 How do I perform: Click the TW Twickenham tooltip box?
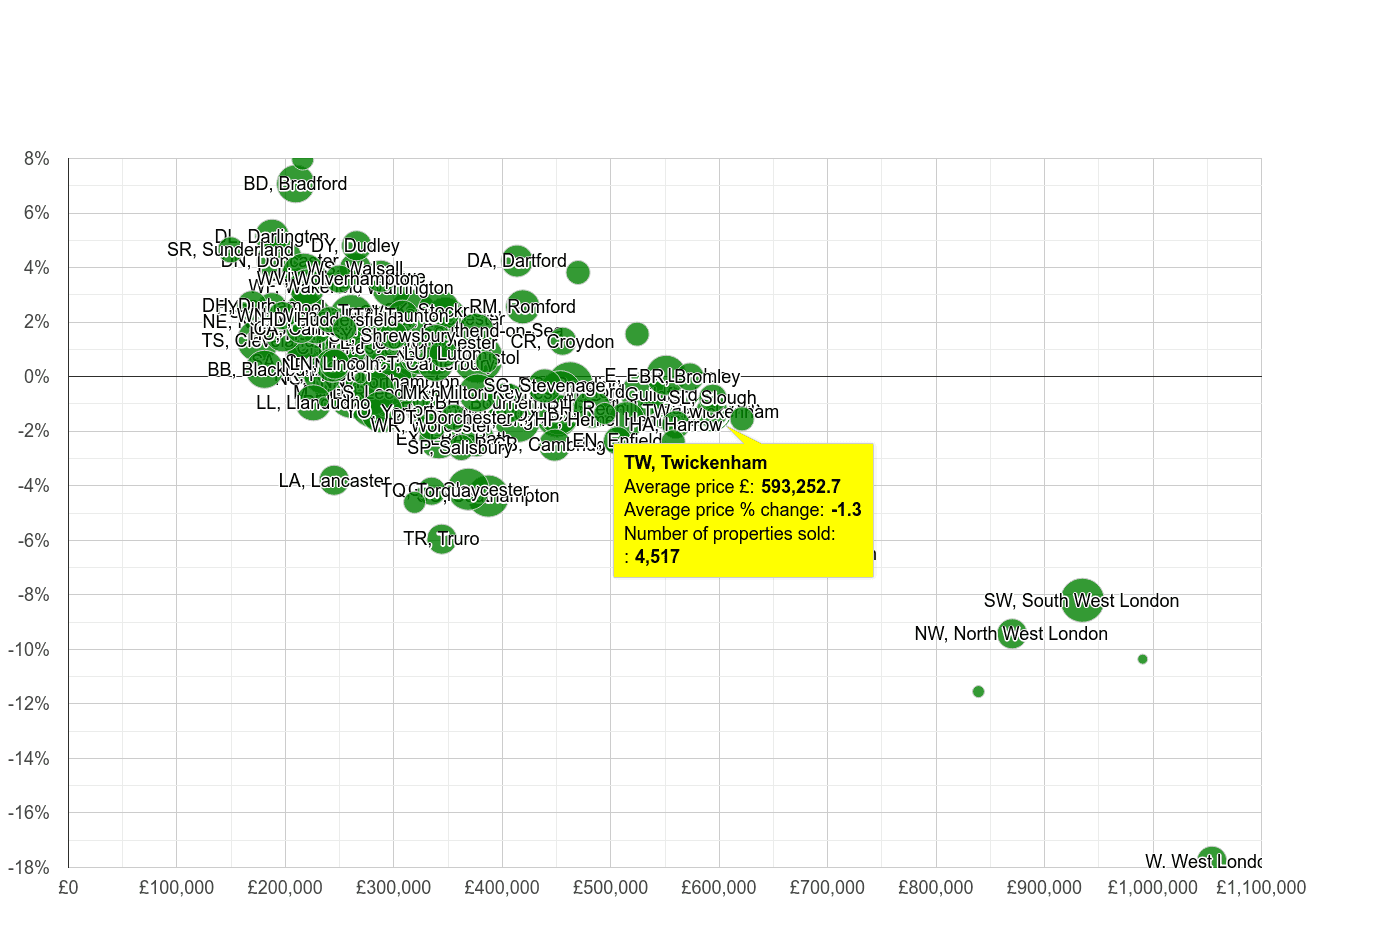[743, 510]
